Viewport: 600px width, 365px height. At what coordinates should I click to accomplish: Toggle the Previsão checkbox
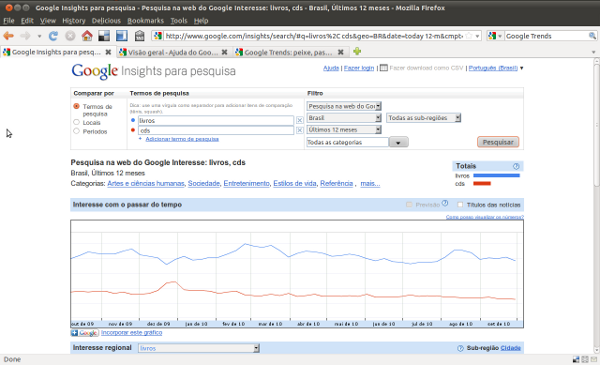pyautogui.click(x=409, y=205)
